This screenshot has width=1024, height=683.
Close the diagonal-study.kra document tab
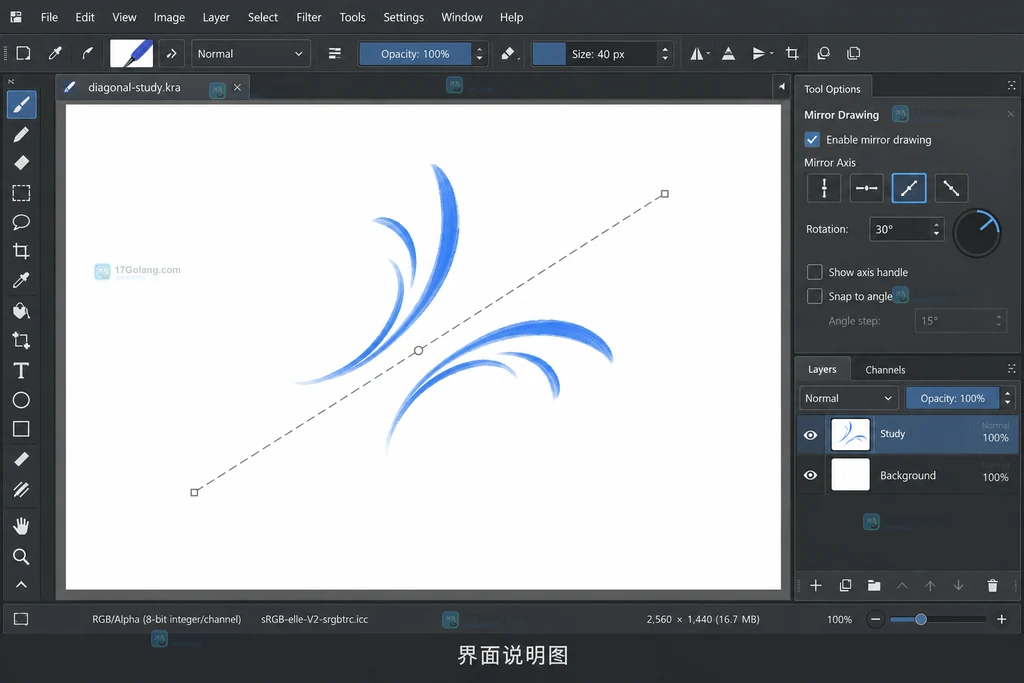pyautogui.click(x=237, y=87)
